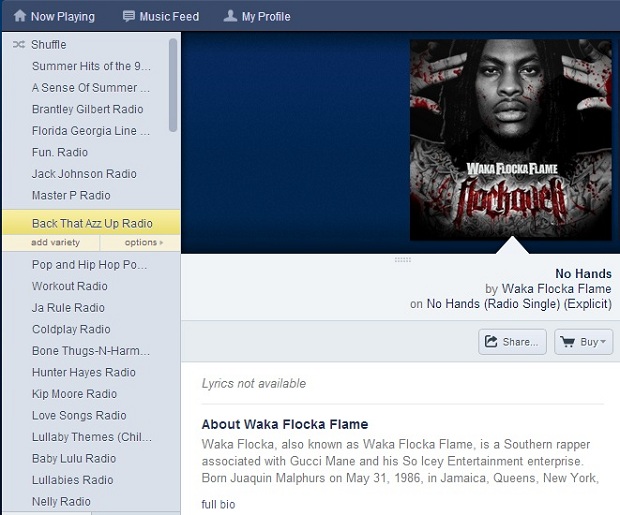Click the Now Playing home icon

(x=20, y=16)
